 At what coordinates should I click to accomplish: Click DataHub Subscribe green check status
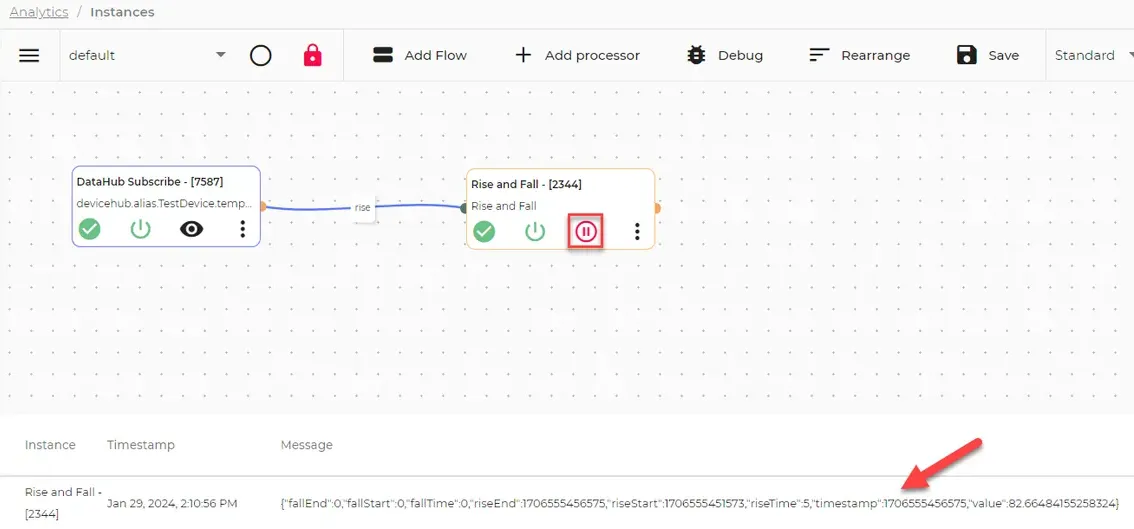tap(90, 229)
